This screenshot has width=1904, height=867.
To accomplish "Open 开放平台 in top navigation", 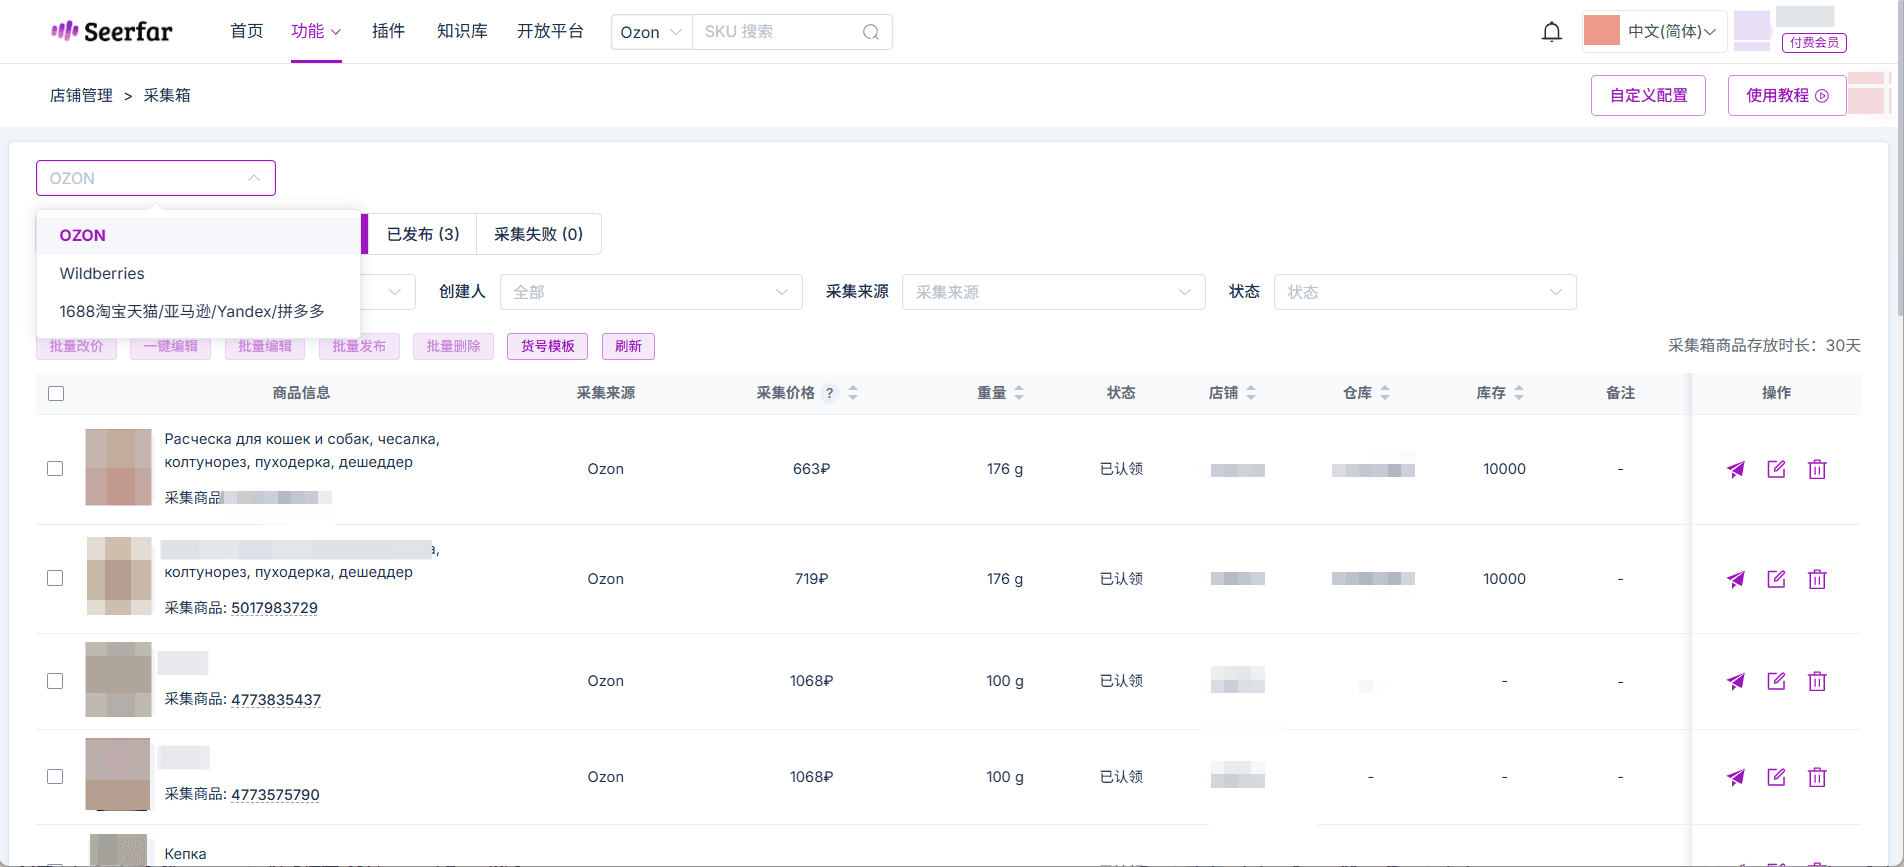I will (550, 31).
